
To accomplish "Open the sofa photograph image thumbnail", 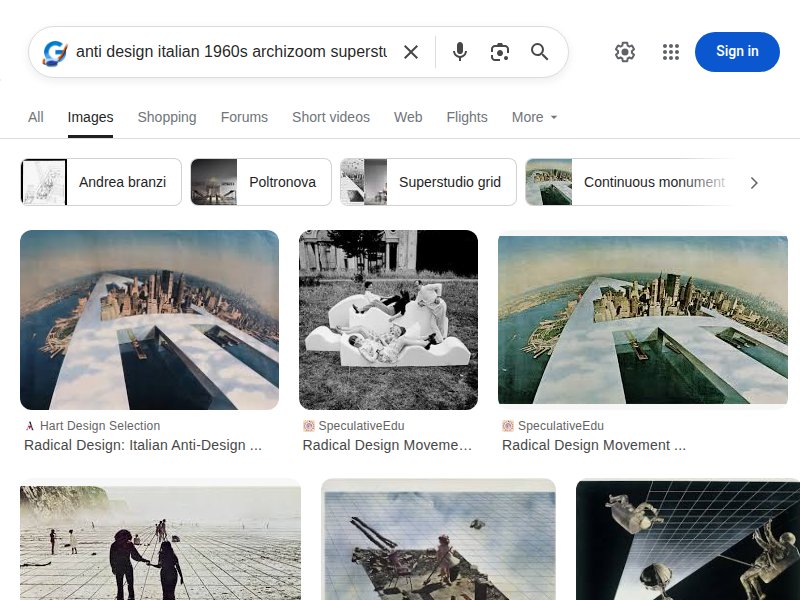I will click(x=388, y=319).
